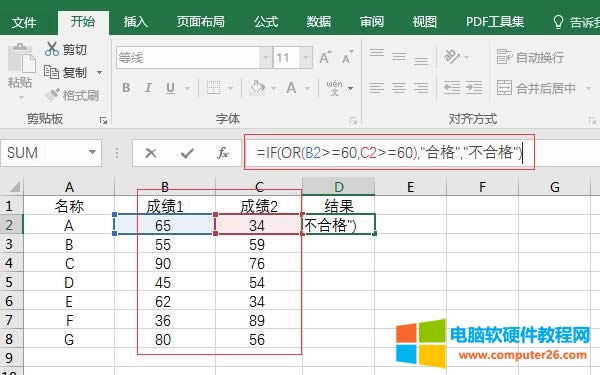Expand the Paste options arrow

(x=21, y=98)
